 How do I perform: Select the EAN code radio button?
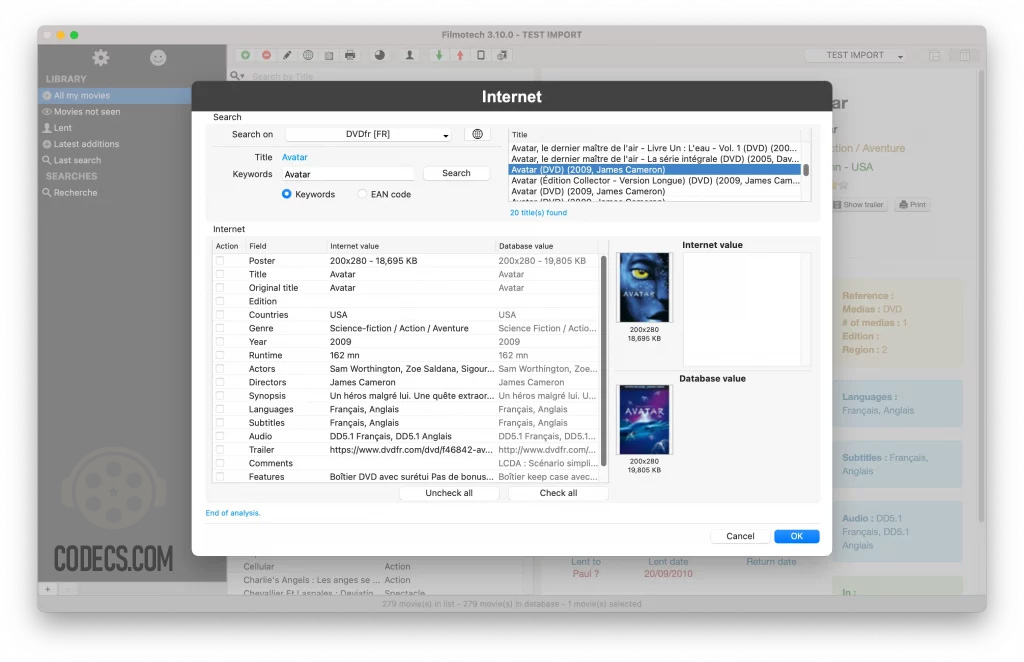[362, 194]
